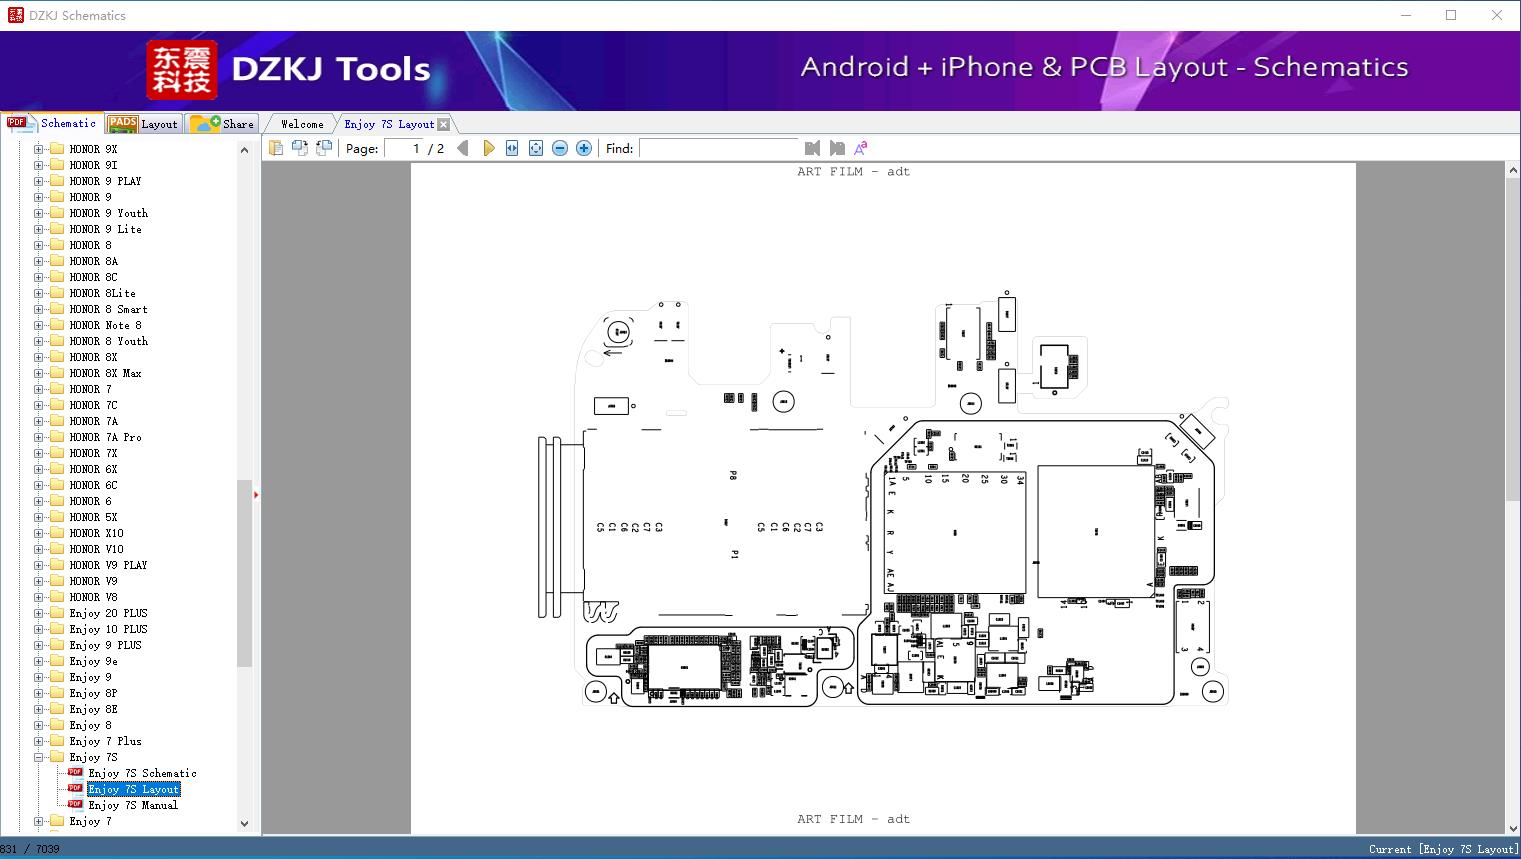The height and width of the screenshot is (859, 1521).
Task: Zoom out with the minus icon
Action: pos(560,148)
